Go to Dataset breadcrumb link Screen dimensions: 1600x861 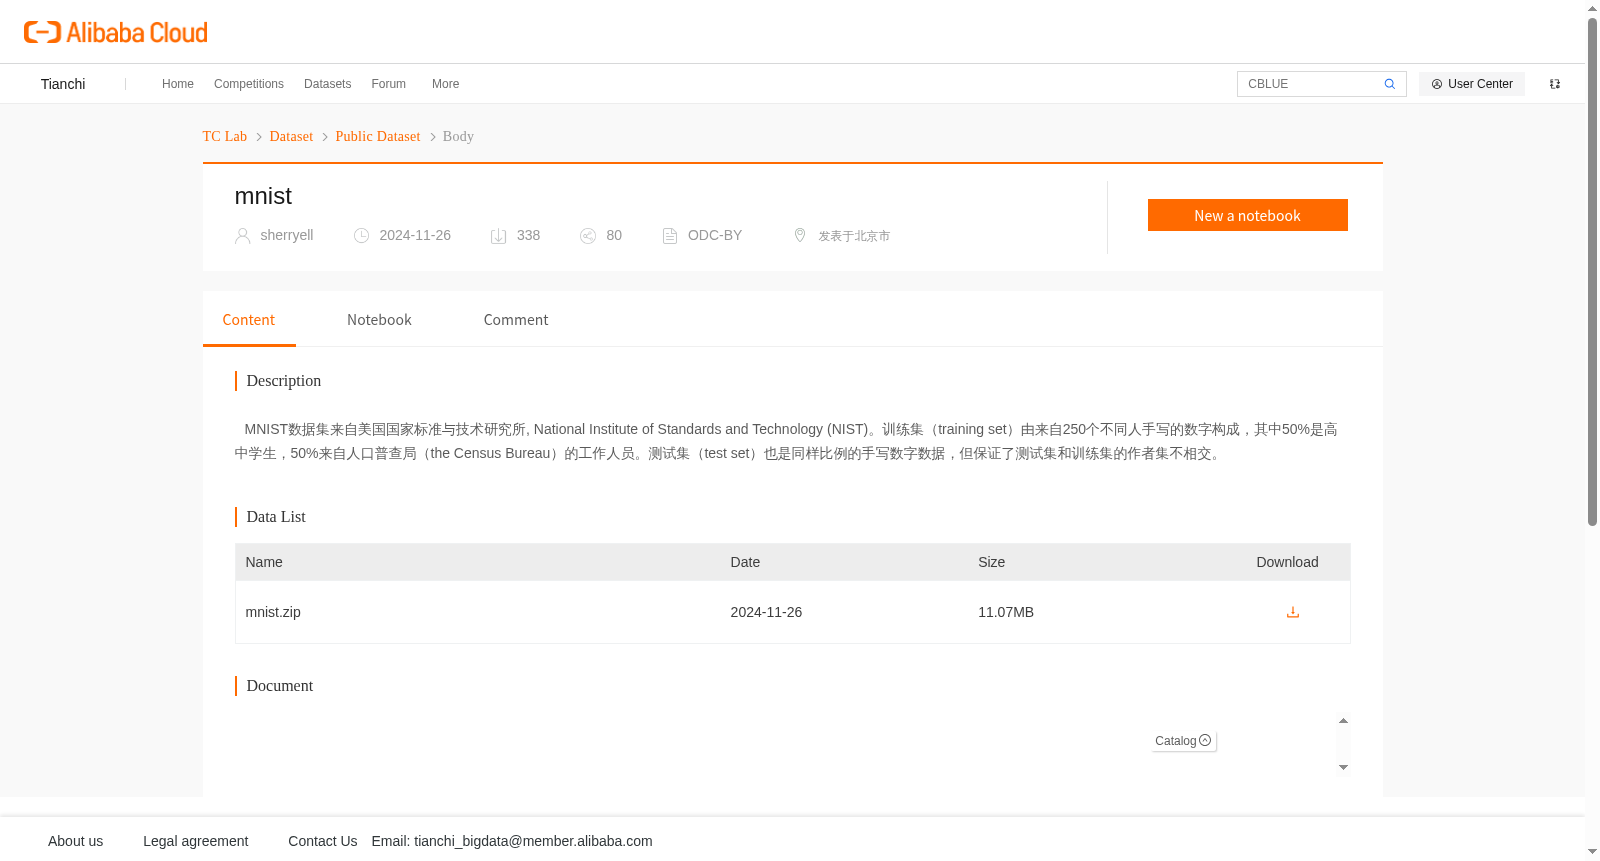(291, 136)
